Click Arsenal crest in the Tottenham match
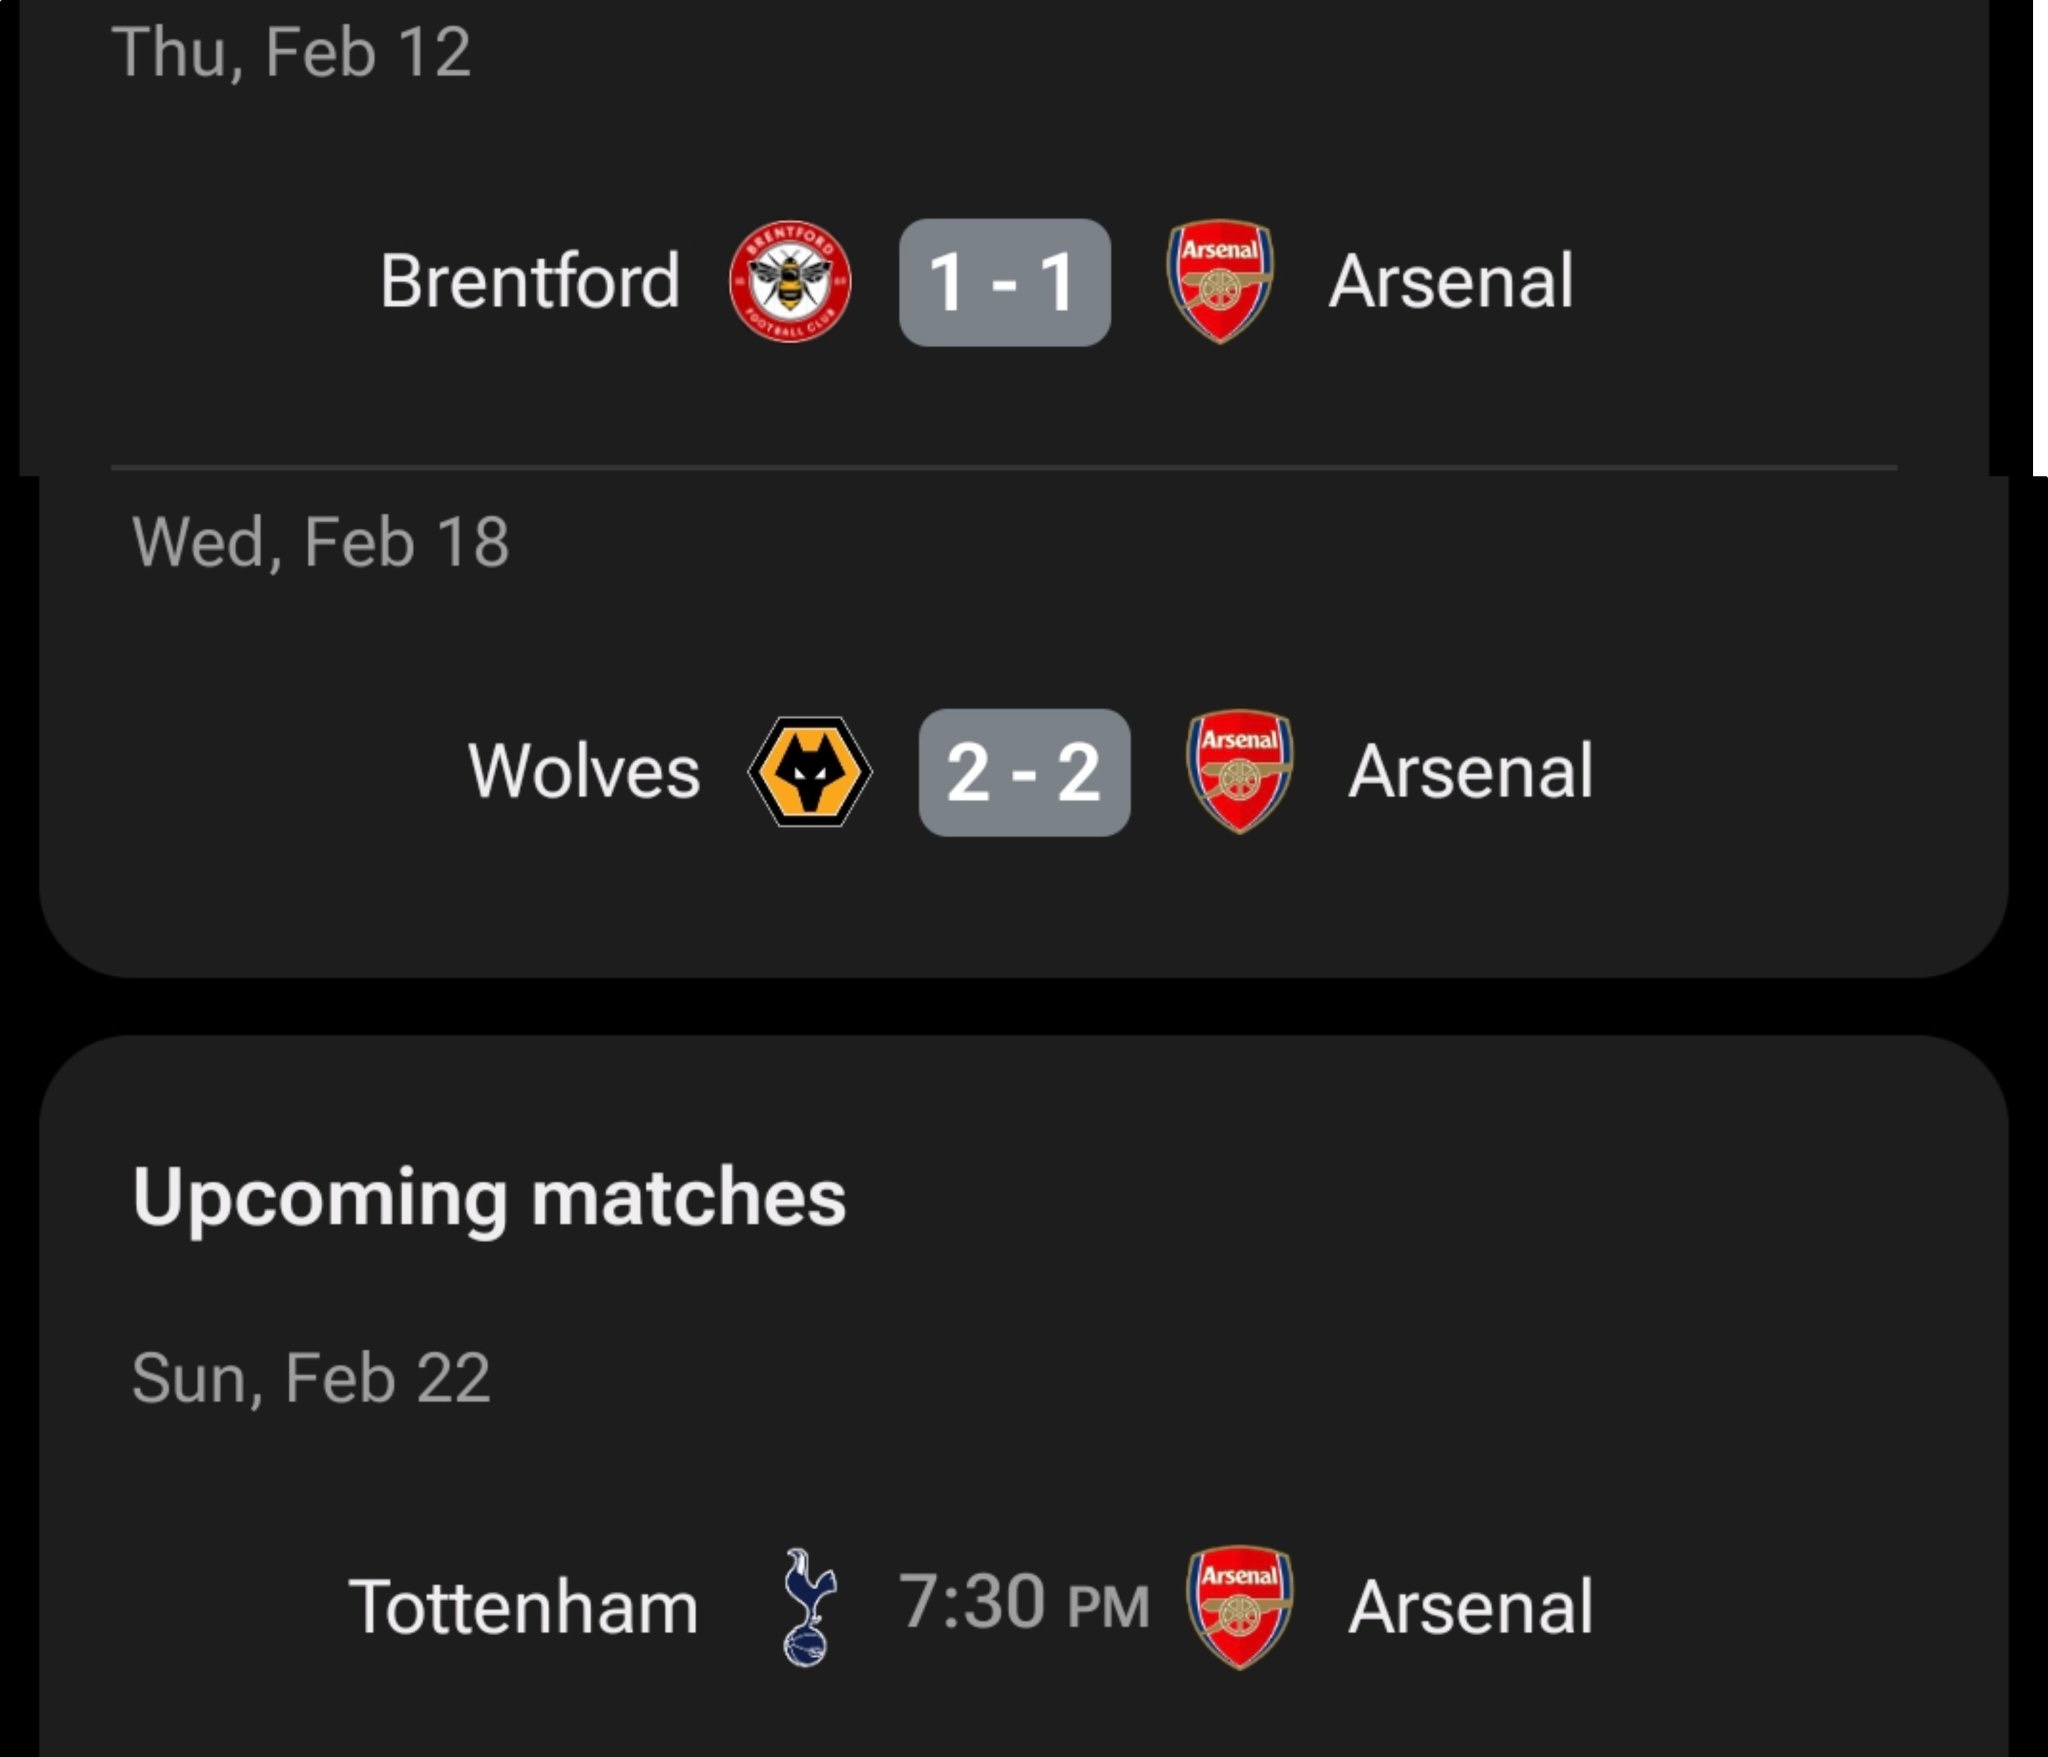 tap(1240, 1607)
